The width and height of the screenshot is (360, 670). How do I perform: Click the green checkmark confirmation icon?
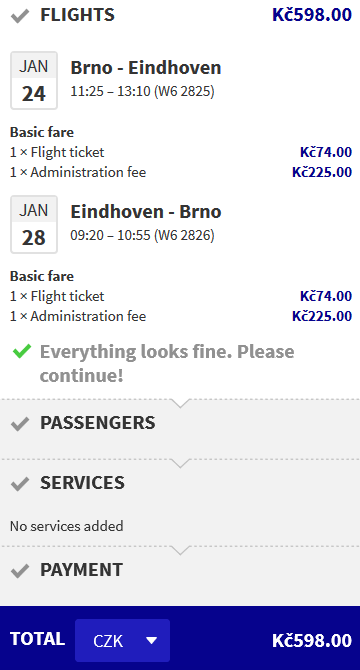click(22, 351)
